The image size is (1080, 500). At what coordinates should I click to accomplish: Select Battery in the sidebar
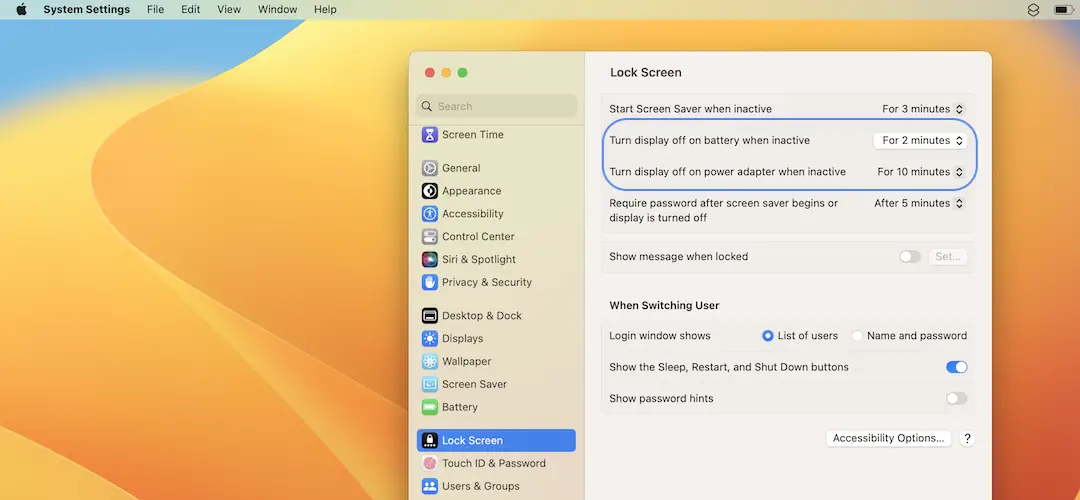coord(459,408)
